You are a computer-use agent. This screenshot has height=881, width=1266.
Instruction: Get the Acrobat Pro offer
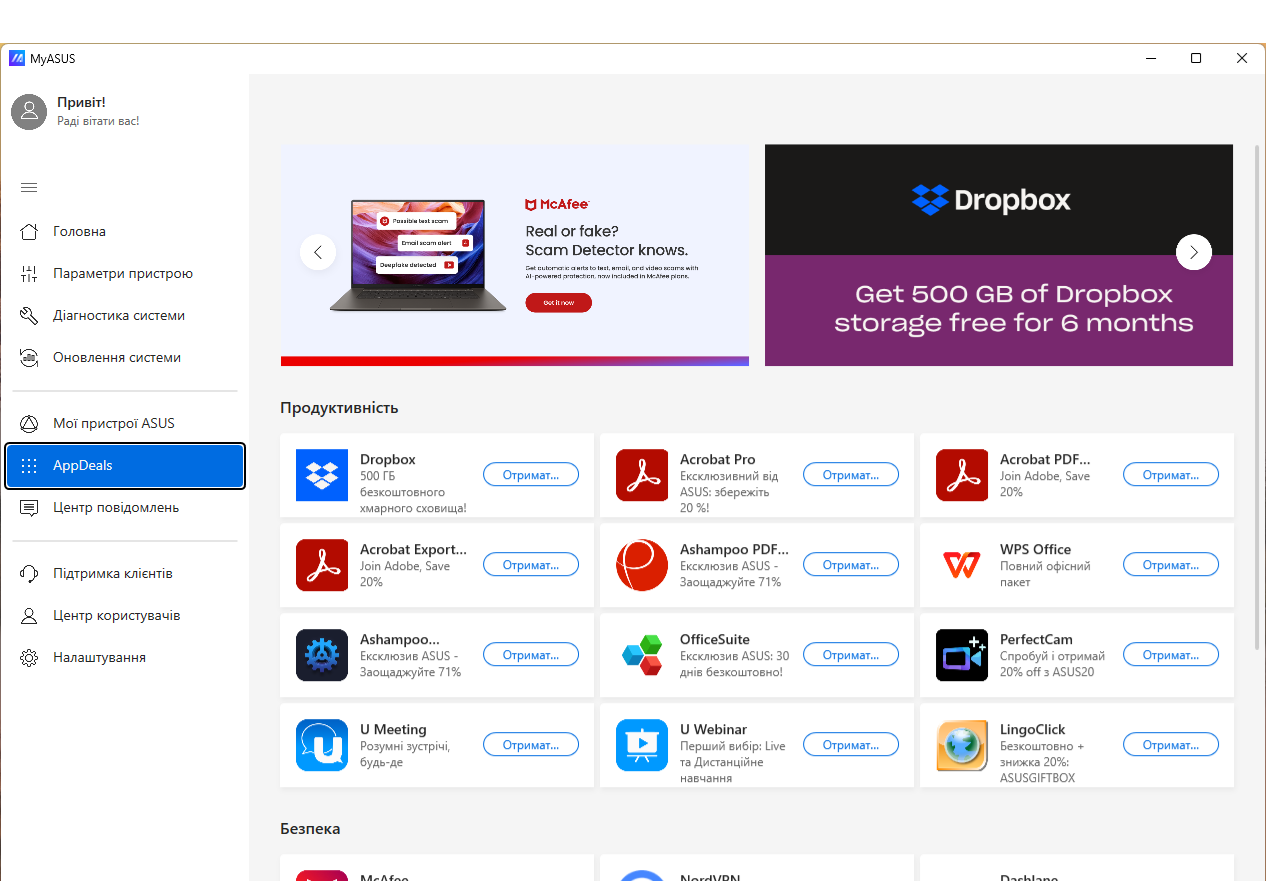click(x=851, y=475)
